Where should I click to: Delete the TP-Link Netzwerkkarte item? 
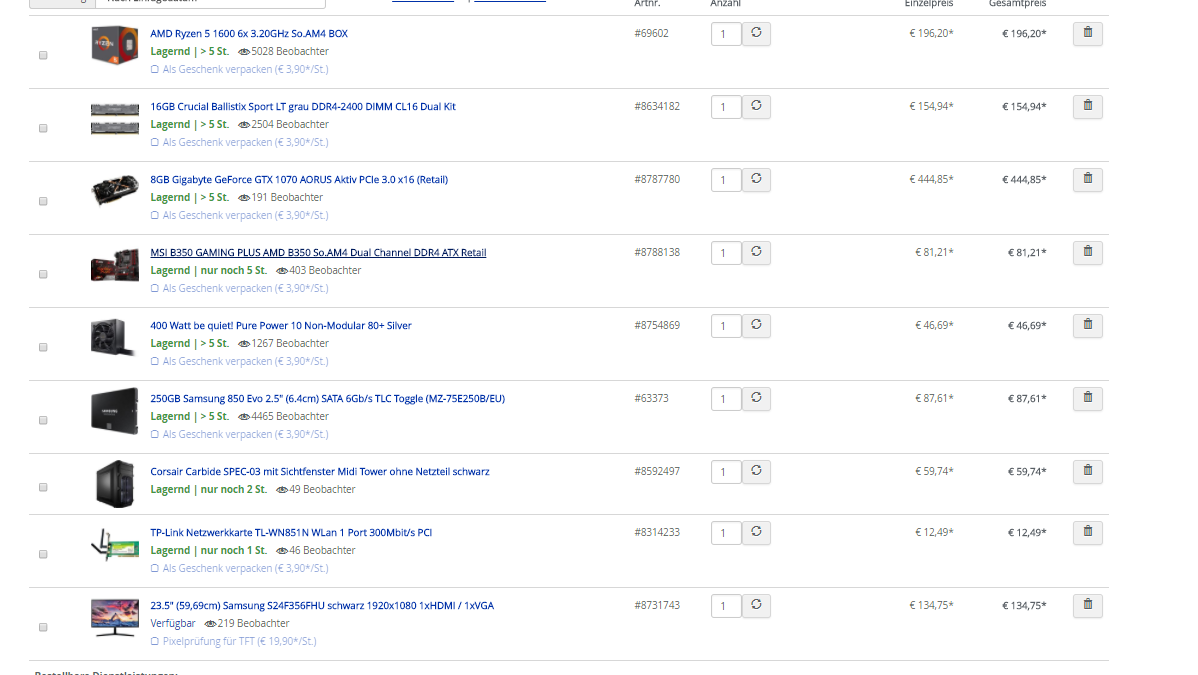[x=1087, y=532]
